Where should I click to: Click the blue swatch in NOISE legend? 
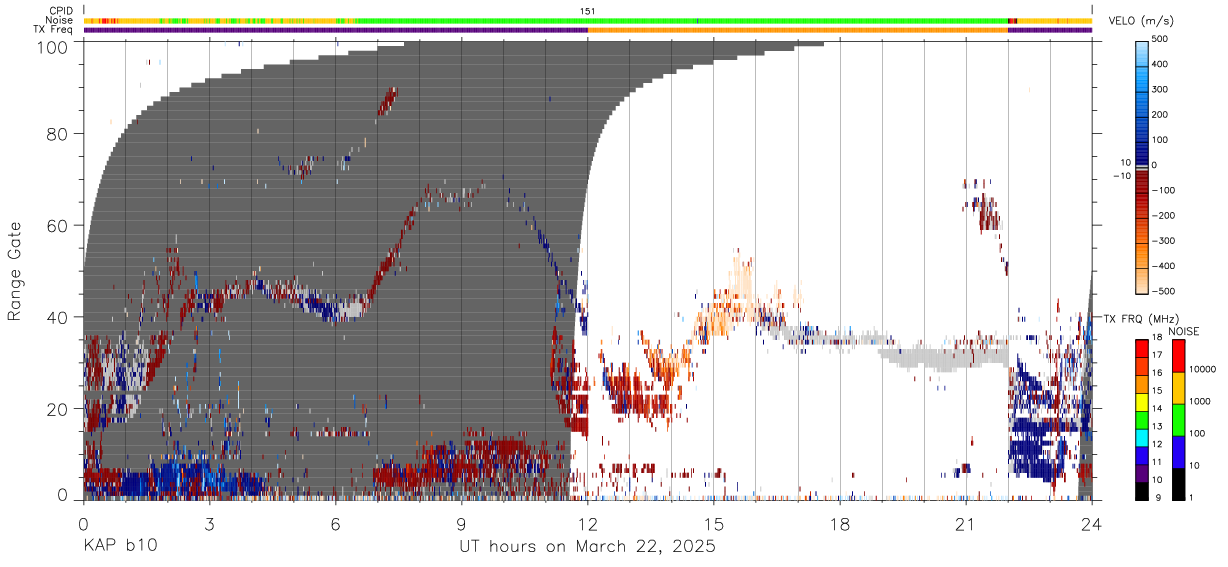click(1177, 451)
